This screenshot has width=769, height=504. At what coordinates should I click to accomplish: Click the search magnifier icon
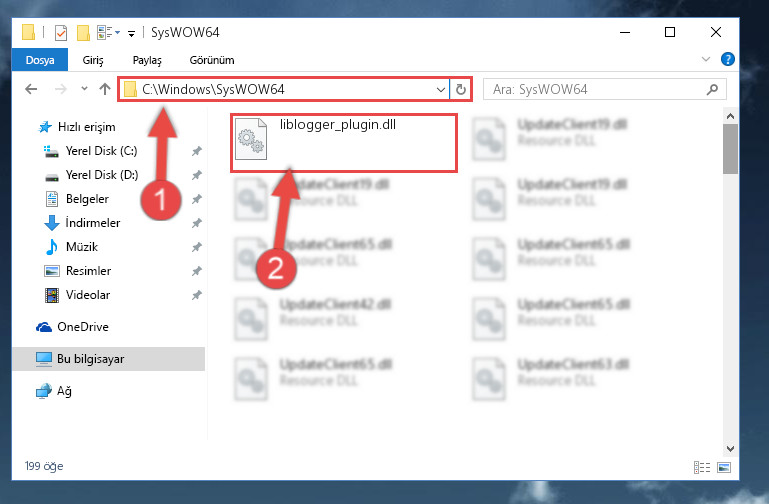coord(712,89)
